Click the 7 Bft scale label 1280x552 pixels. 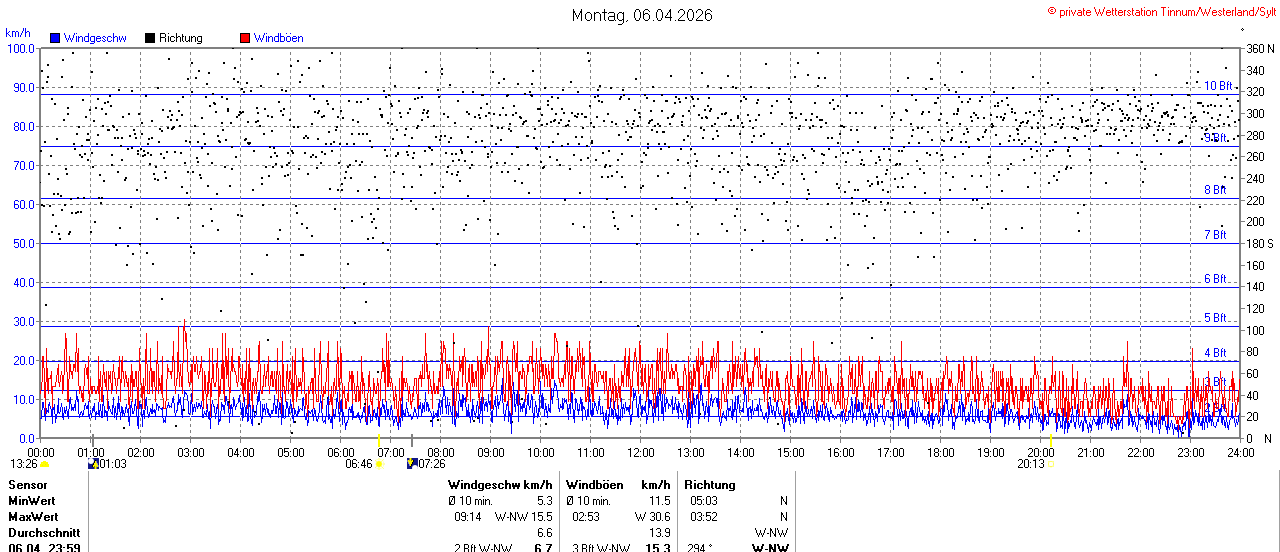click(1215, 235)
